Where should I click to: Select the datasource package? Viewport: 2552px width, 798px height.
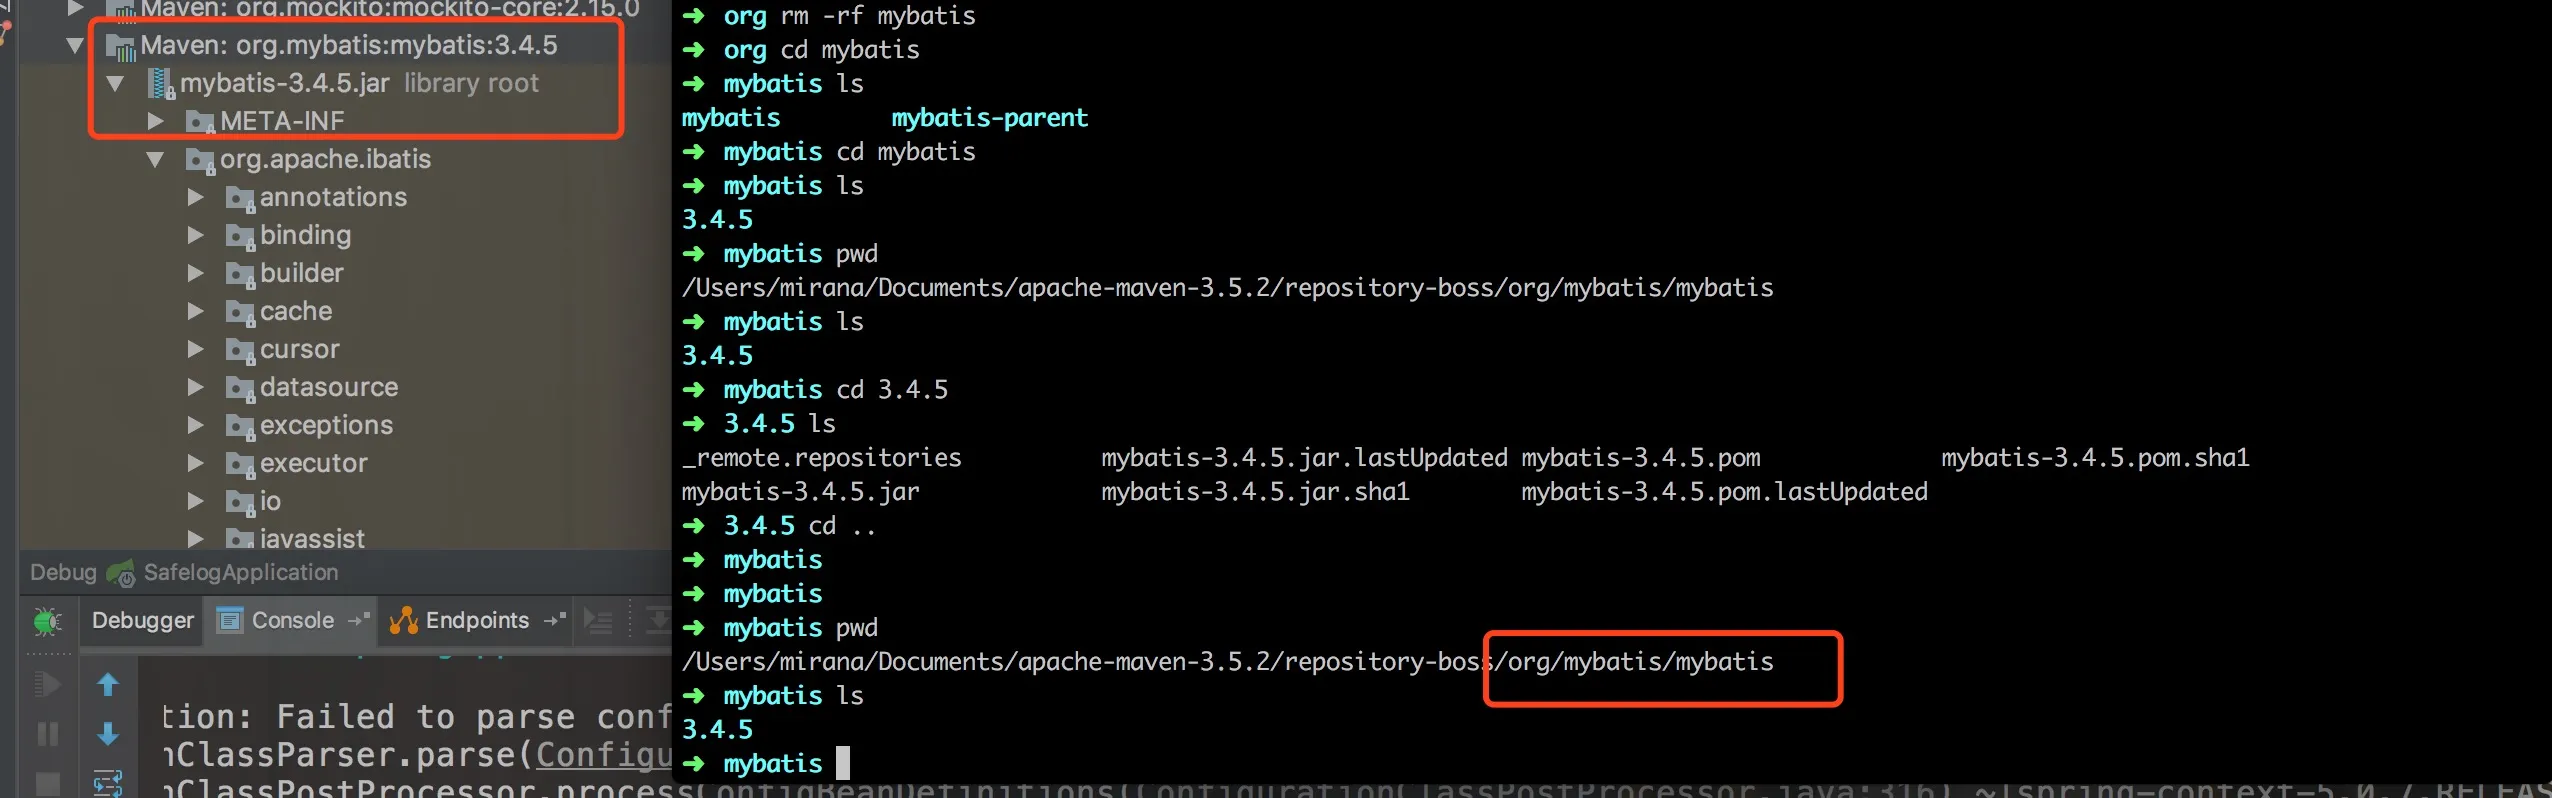pyautogui.click(x=328, y=387)
